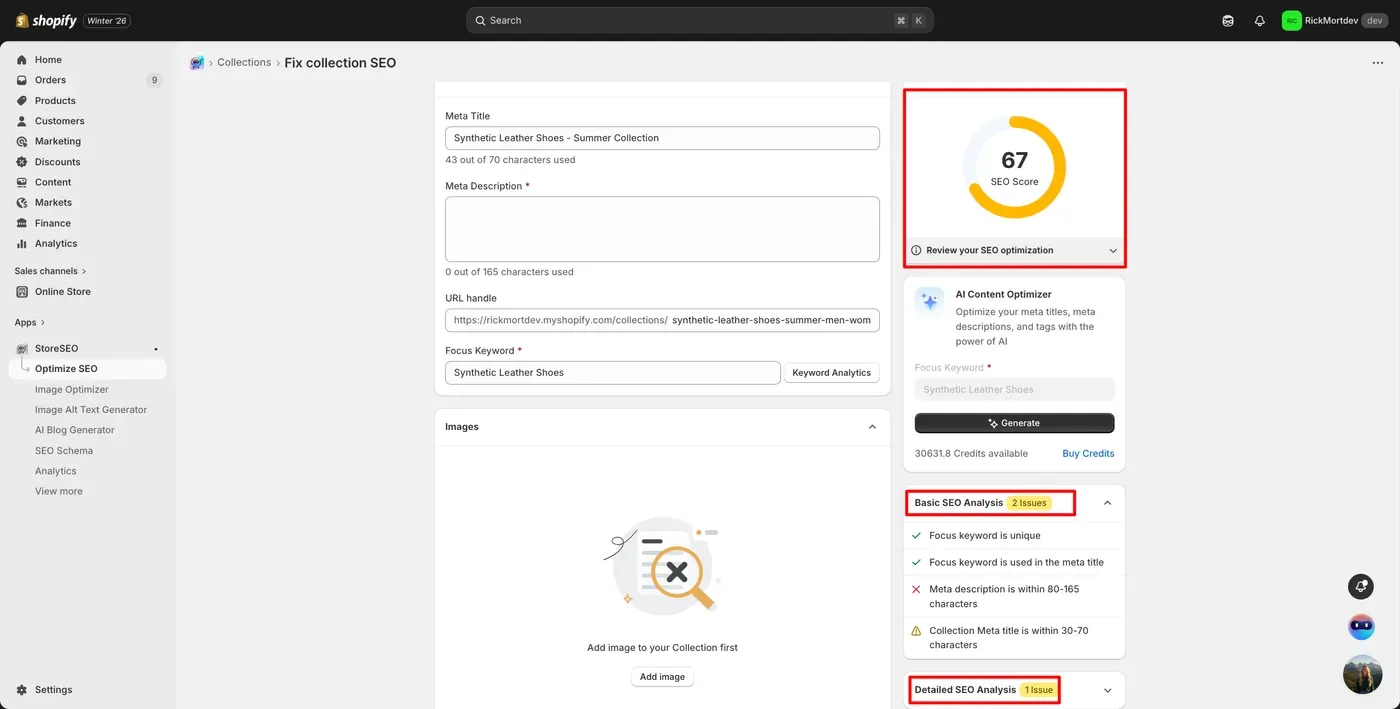
Task: Expand the Detailed SEO Analysis section
Action: tap(1107, 690)
